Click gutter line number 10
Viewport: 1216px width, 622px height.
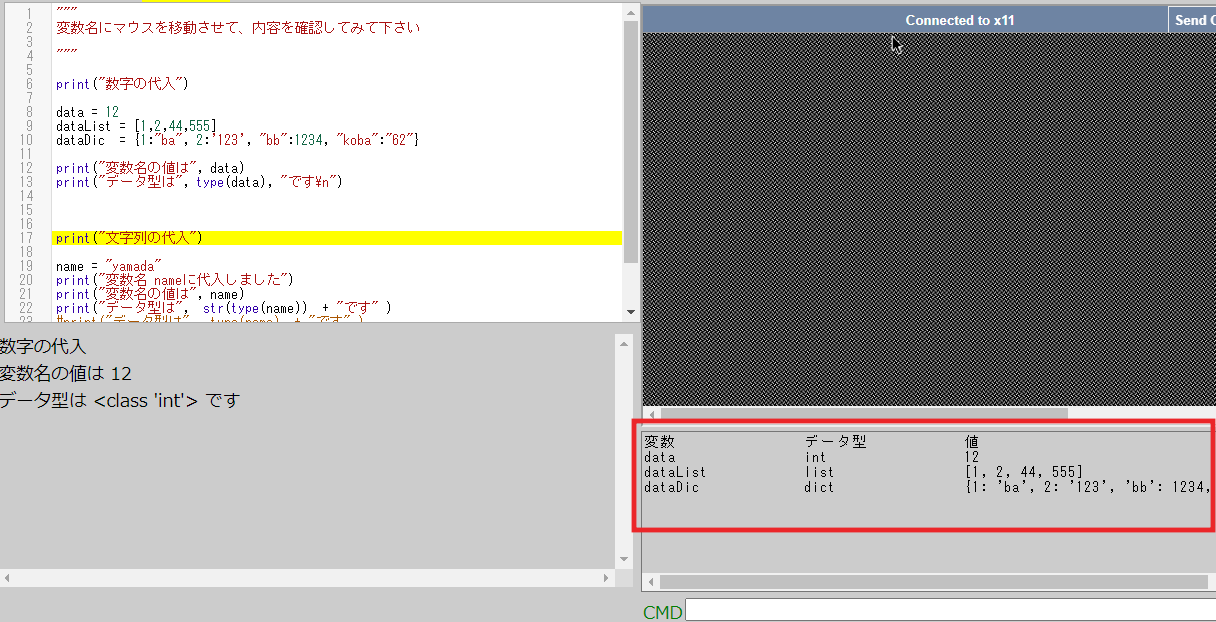26,140
